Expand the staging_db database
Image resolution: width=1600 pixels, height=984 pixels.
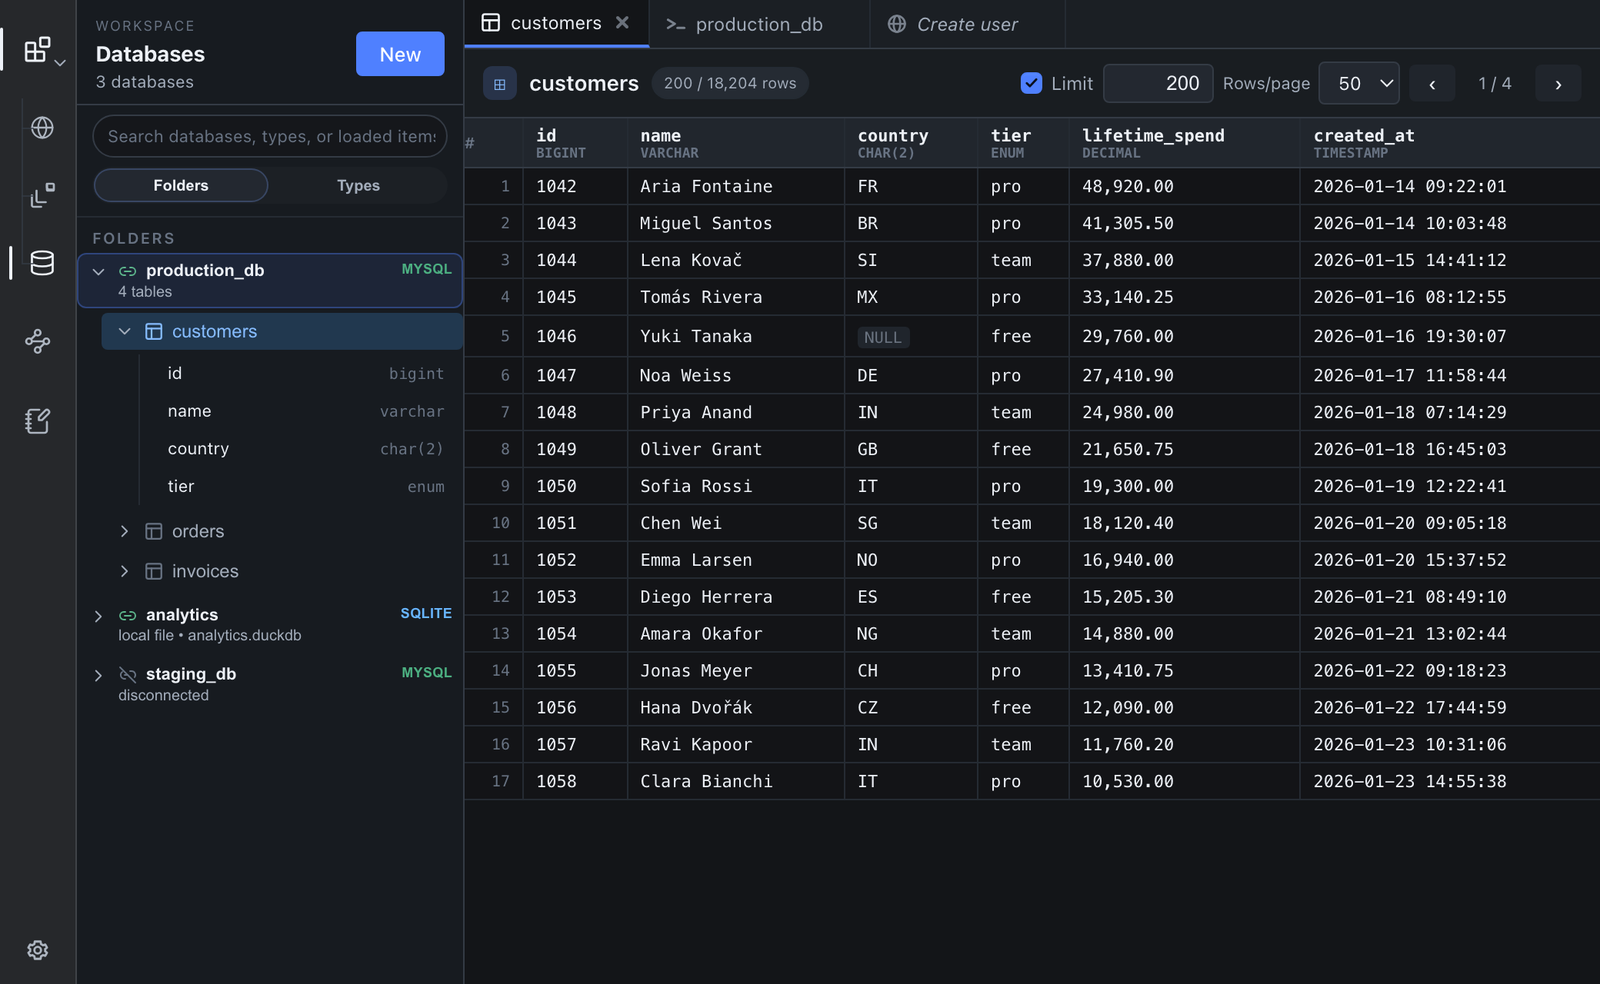(98, 675)
